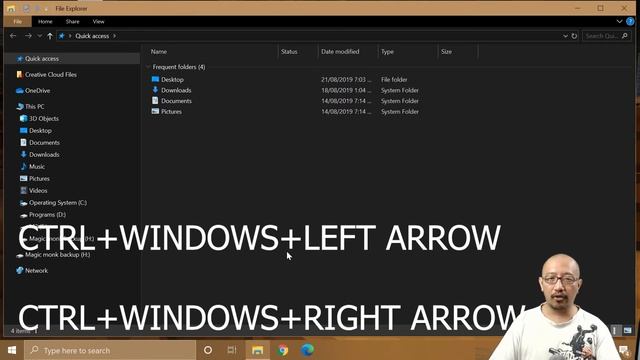Launch Google Chrome from the taskbar
Screen dimensions: 640x360
[282, 350]
